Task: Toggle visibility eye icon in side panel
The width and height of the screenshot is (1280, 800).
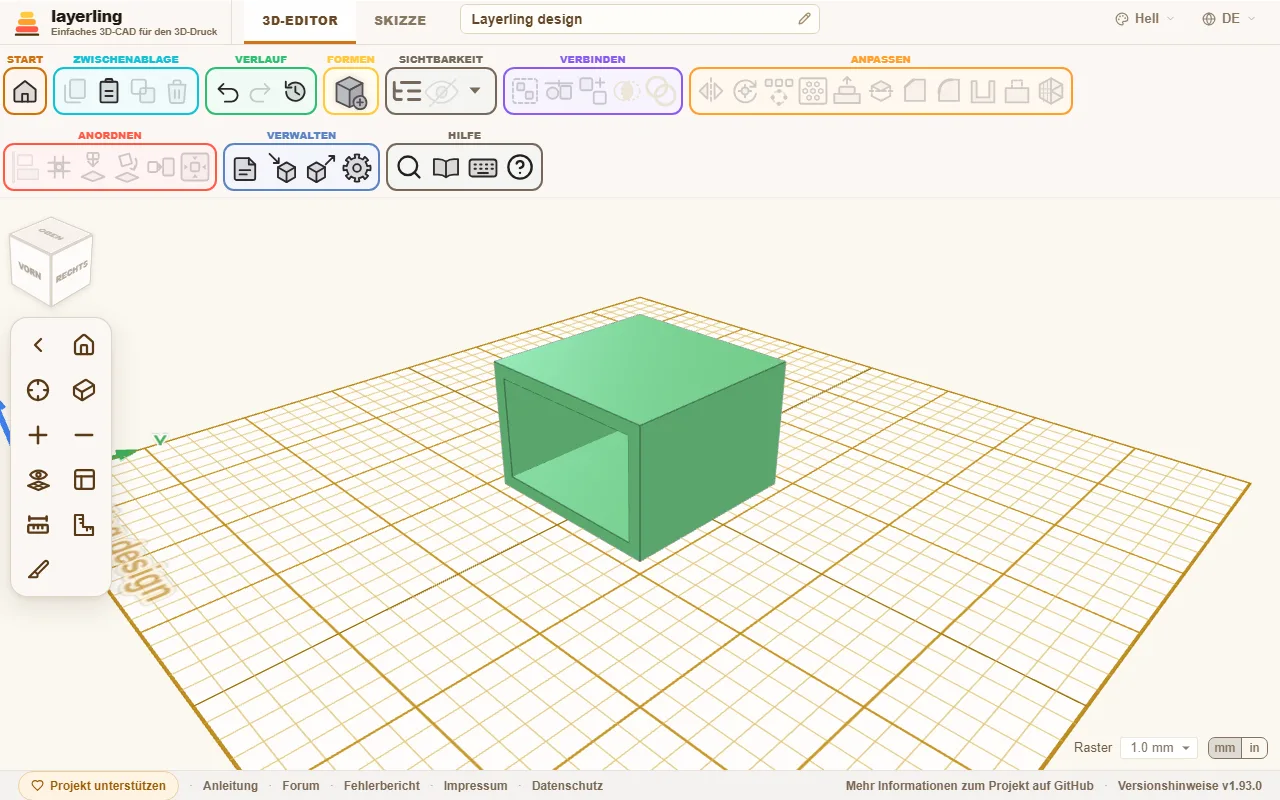Action: 38,480
